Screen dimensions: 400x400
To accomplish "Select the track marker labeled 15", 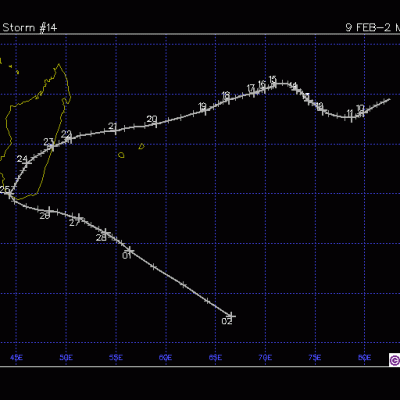I will click(275, 84).
